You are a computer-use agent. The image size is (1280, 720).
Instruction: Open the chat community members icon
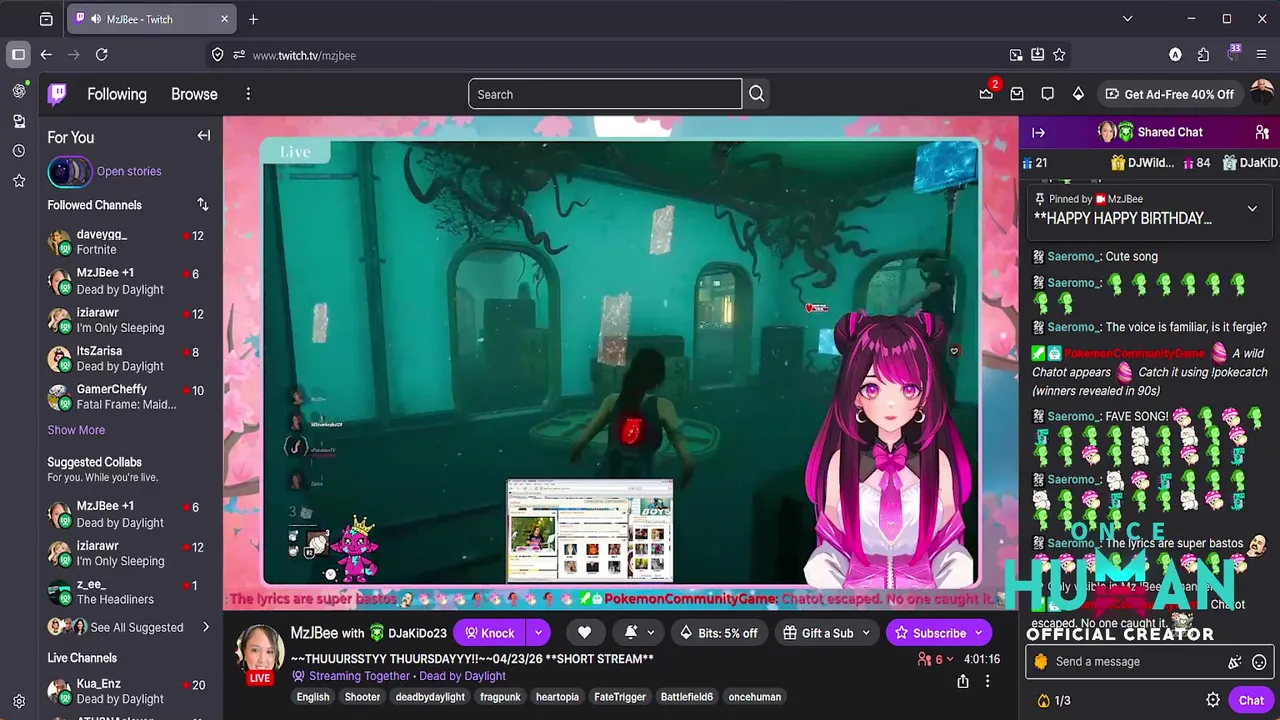point(1262,132)
